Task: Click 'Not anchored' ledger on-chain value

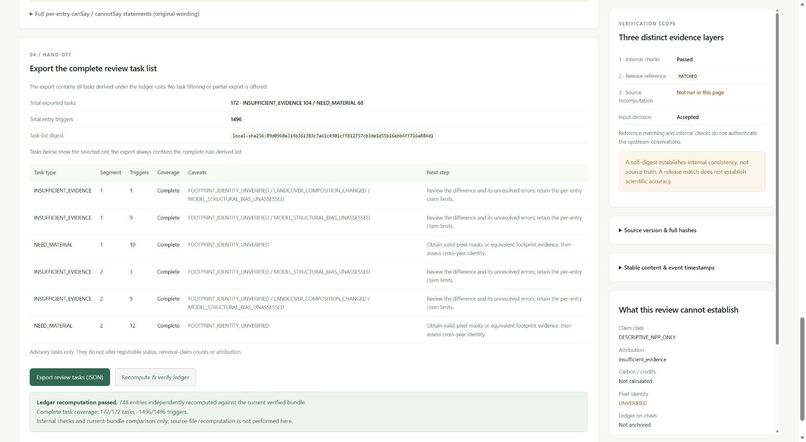Action: [634, 425]
